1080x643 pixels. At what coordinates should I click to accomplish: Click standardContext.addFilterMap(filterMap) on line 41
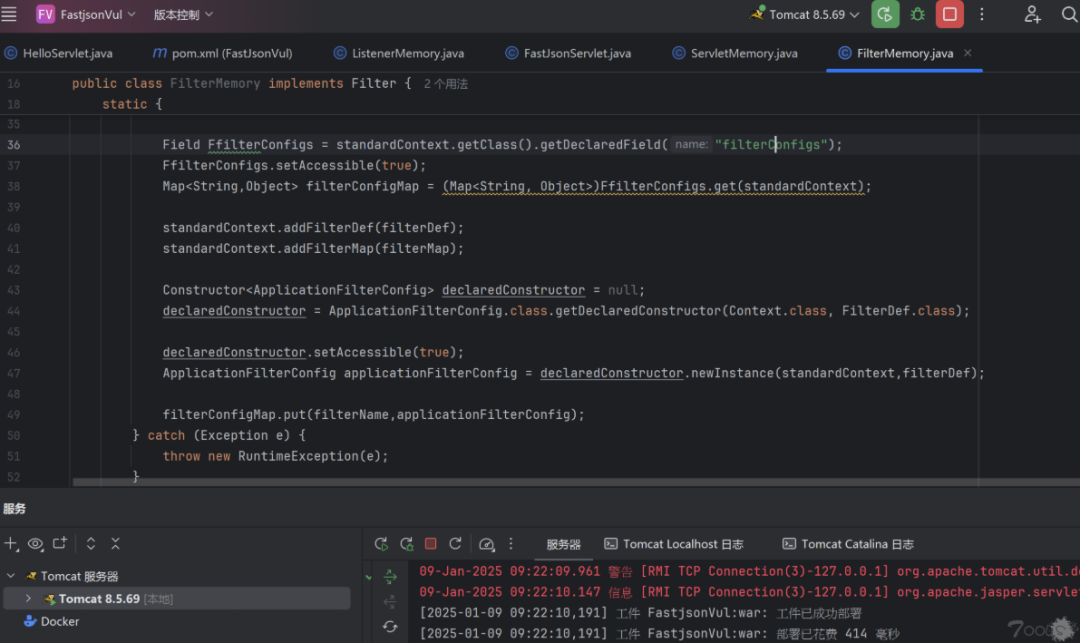tap(313, 249)
